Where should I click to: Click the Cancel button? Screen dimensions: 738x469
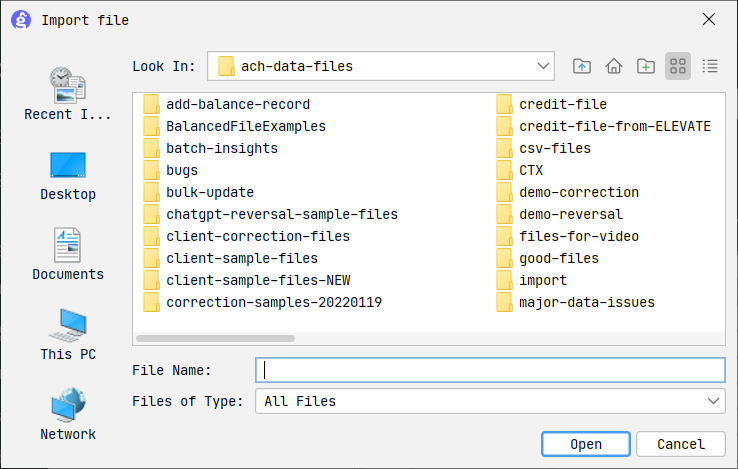coord(681,444)
